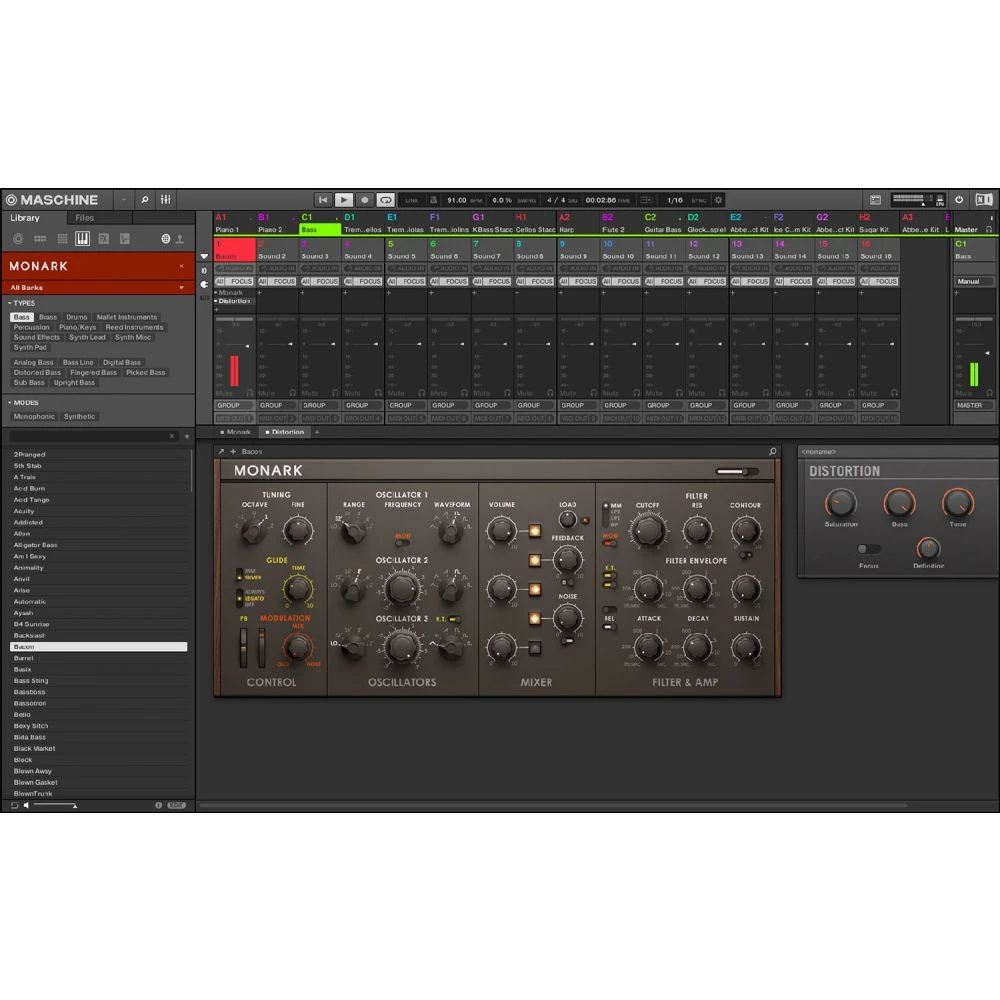The height and width of the screenshot is (1000, 1000).
Task: Select the Bass type filter
Action: click(20, 317)
